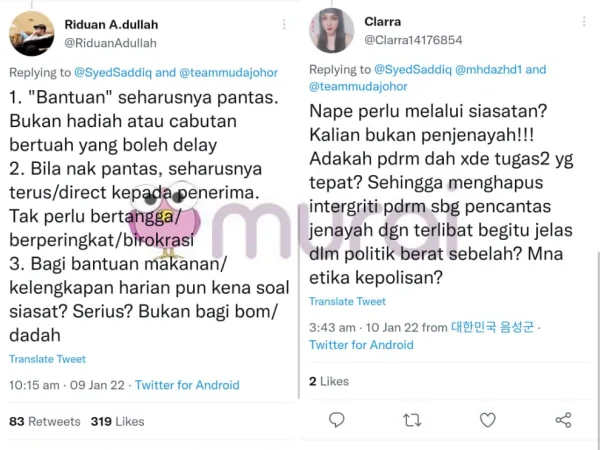Click Twitter for Android link on Riduan's tweet
The width and height of the screenshot is (600, 450).
click(187, 385)
